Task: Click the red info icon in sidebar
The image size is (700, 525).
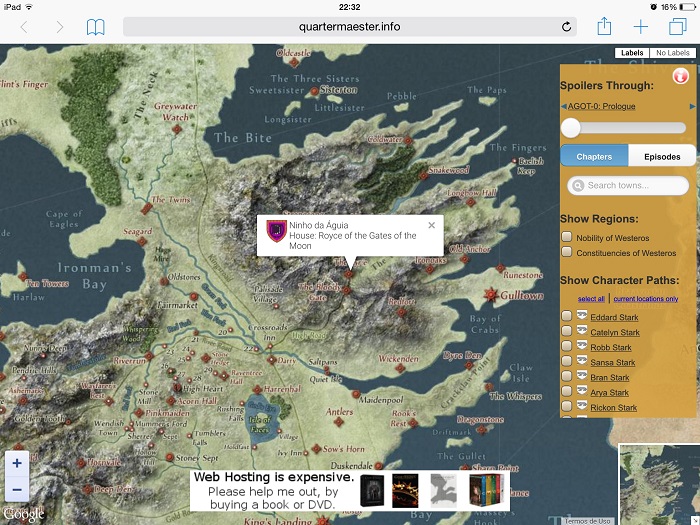Action: click(680, 75)
